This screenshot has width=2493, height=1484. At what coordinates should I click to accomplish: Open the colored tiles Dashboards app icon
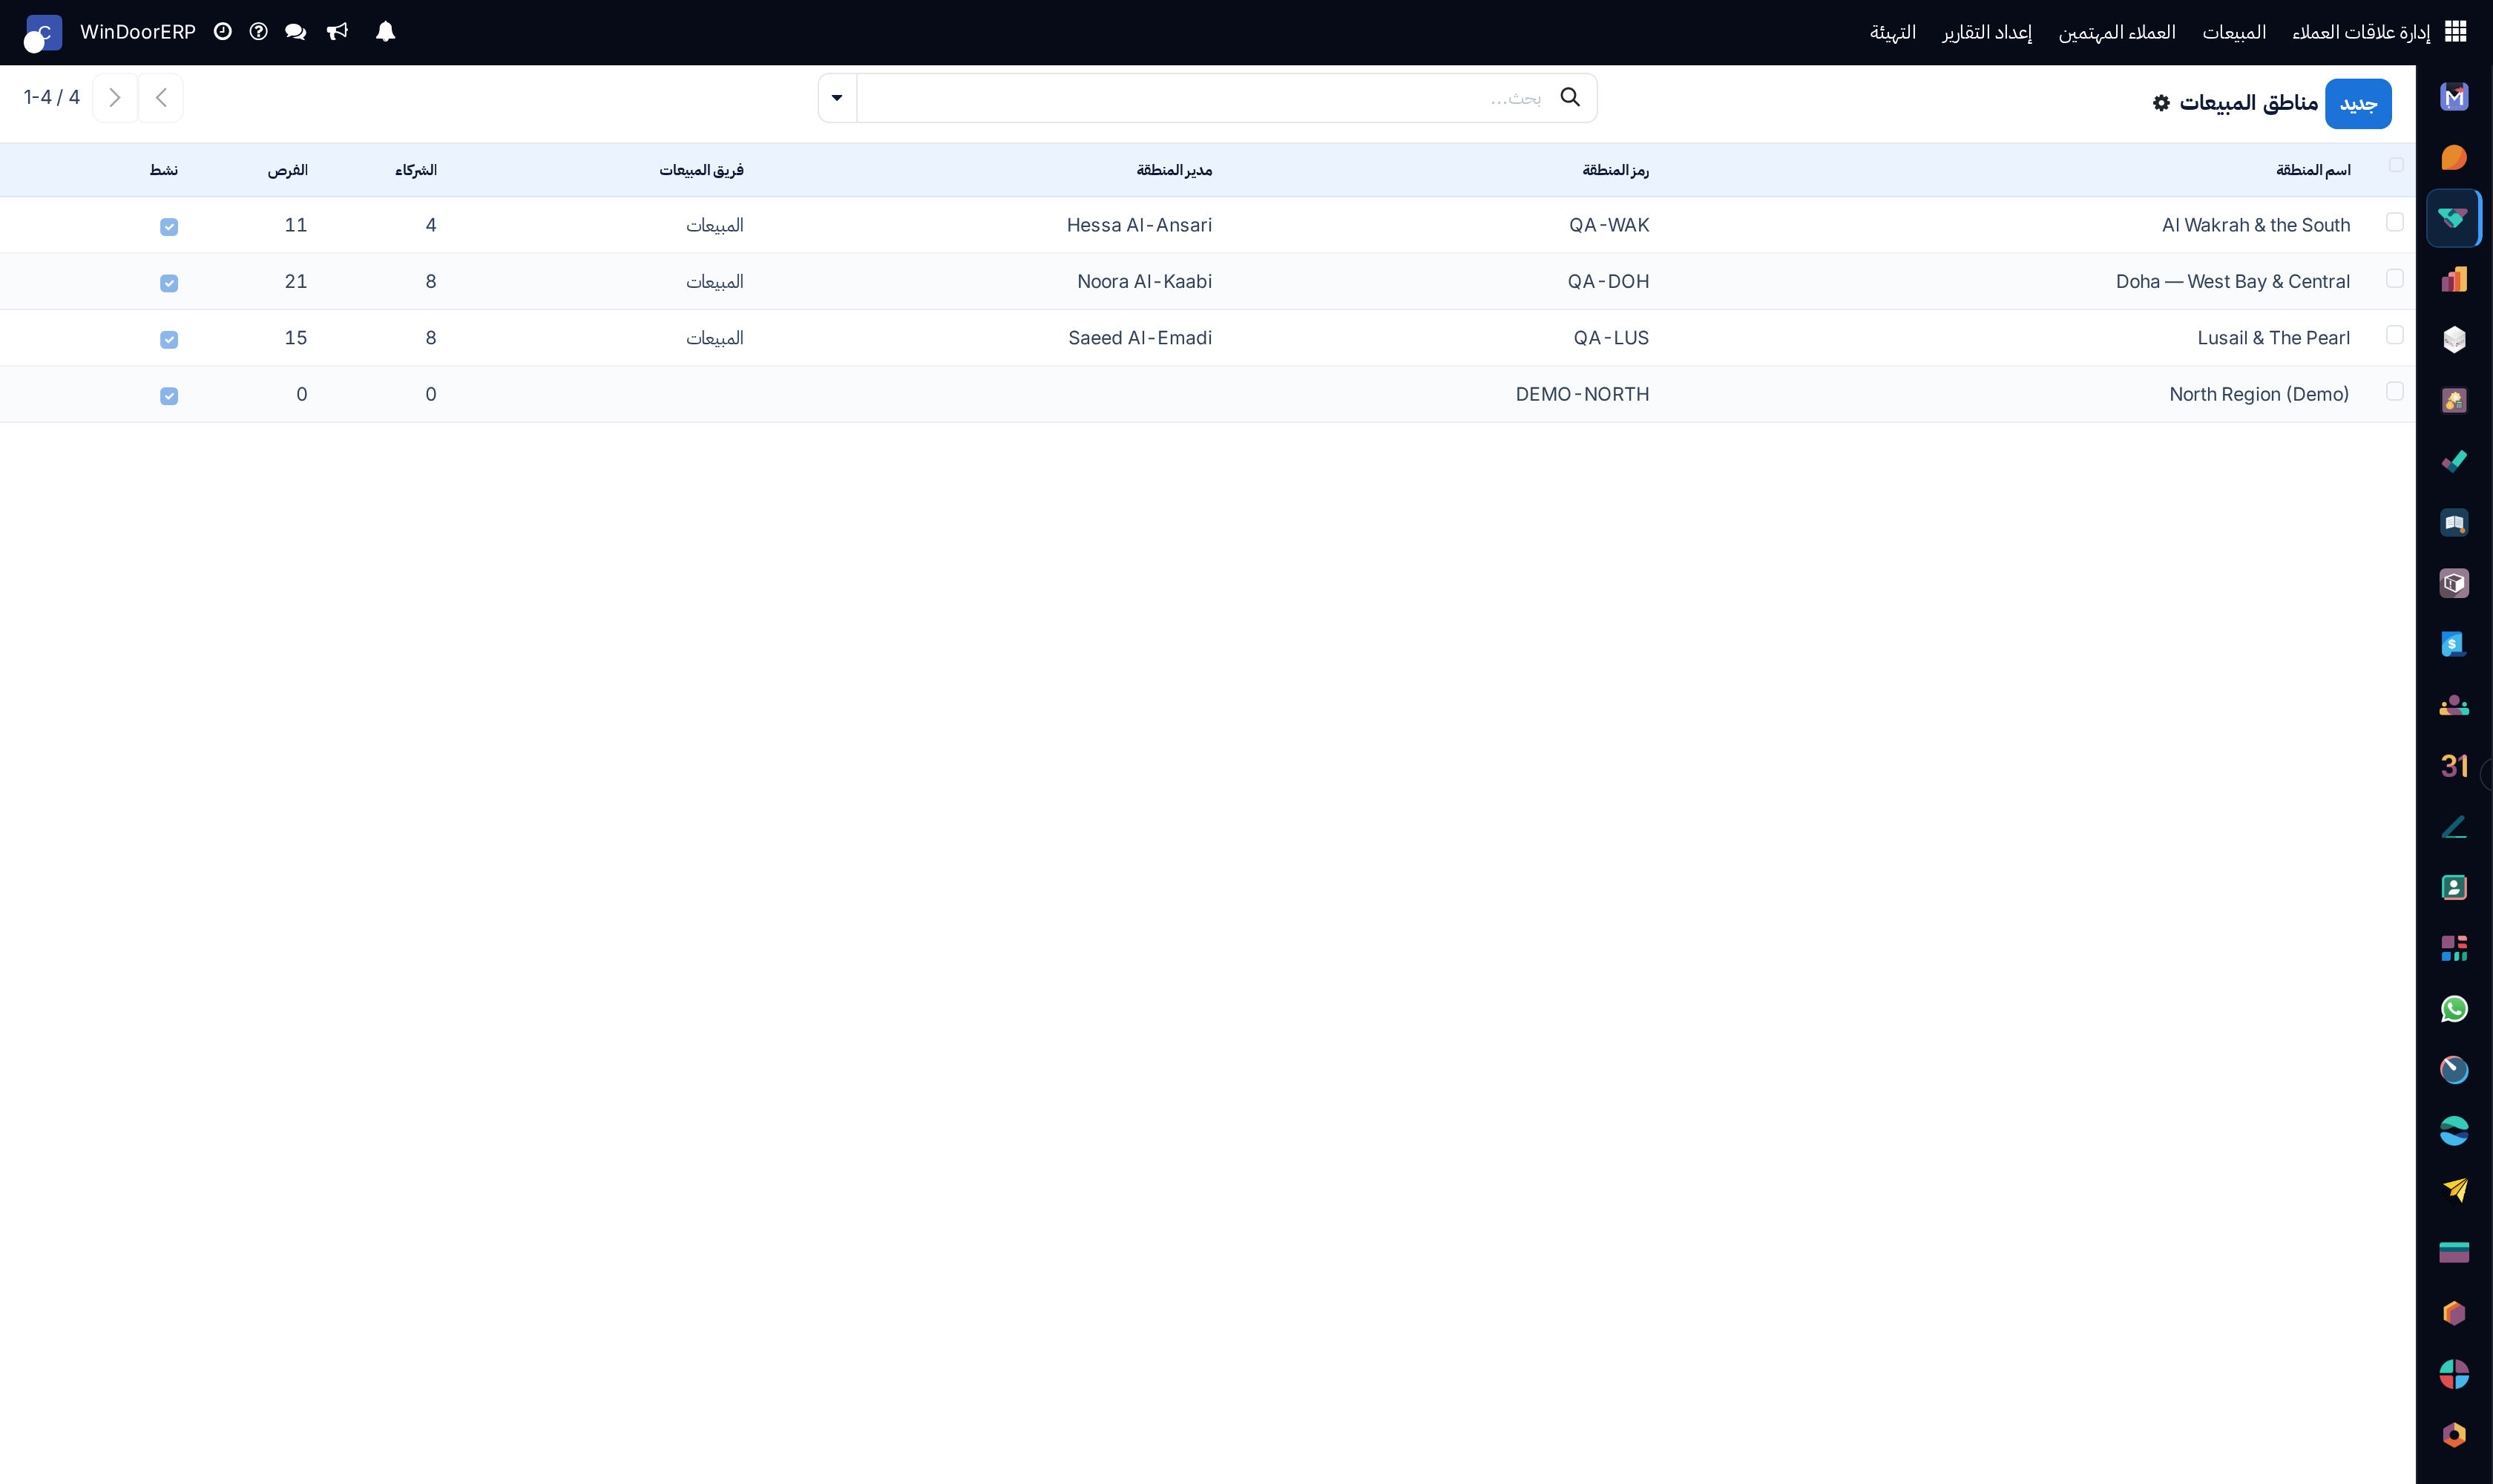(2454, 948)
